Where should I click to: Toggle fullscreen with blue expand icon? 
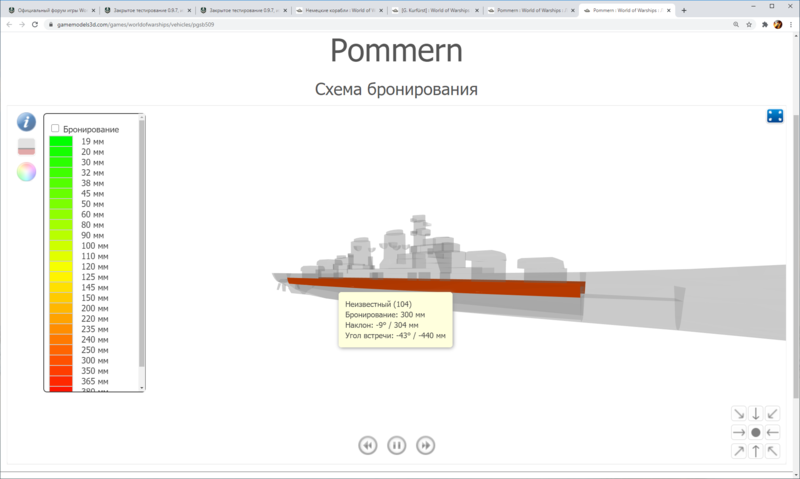pyautogui.click(x=775, y=116)
